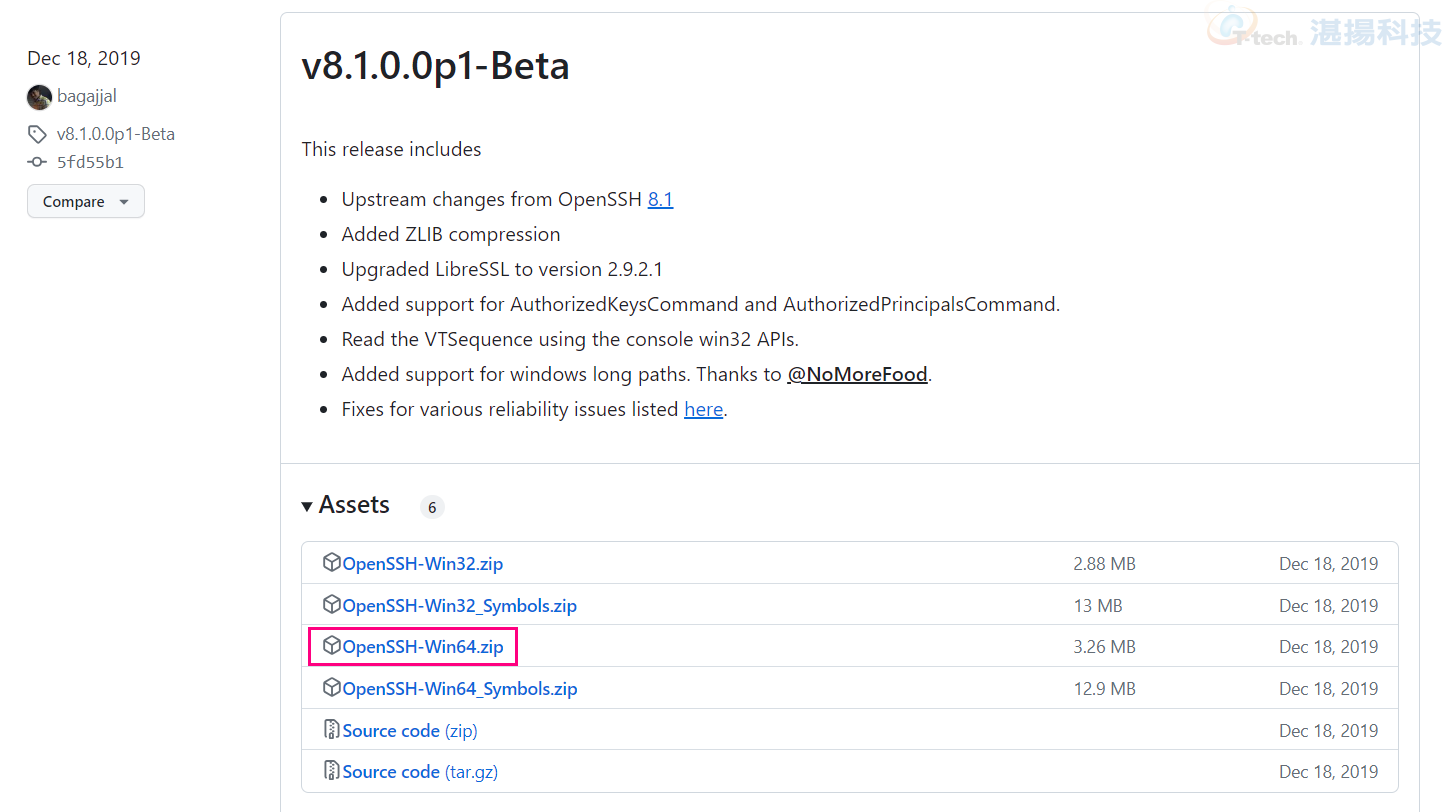Click the 'Read the VTSequence' bullet text

[570, 339]
